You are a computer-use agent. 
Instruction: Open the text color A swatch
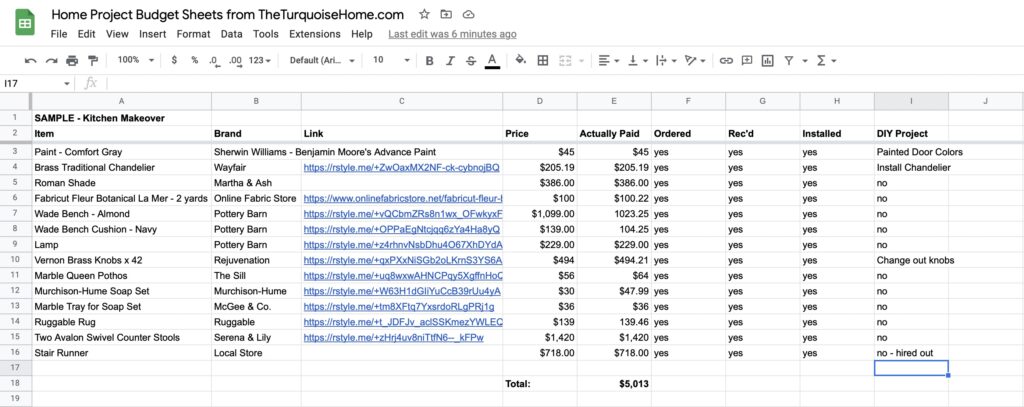492,61
